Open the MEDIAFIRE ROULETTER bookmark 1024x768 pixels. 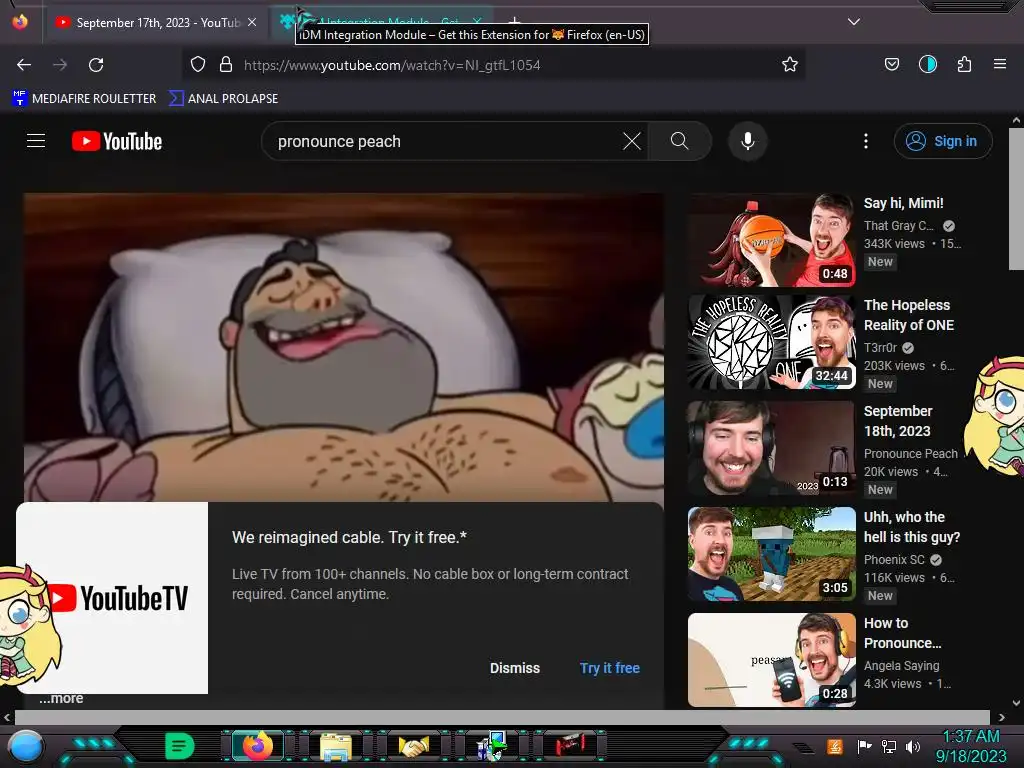85,99
